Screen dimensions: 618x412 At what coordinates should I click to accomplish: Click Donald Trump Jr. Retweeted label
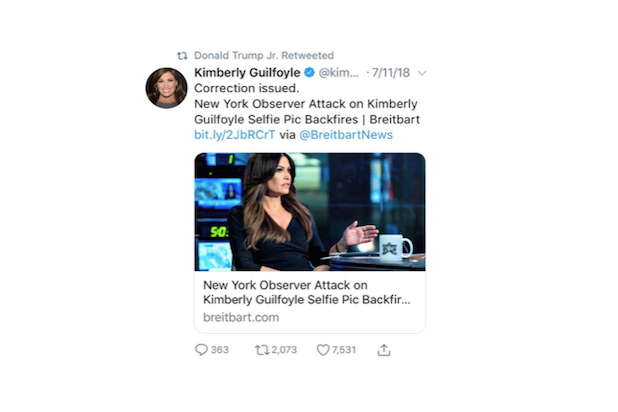pyautogui.click(x=264, y=56)
